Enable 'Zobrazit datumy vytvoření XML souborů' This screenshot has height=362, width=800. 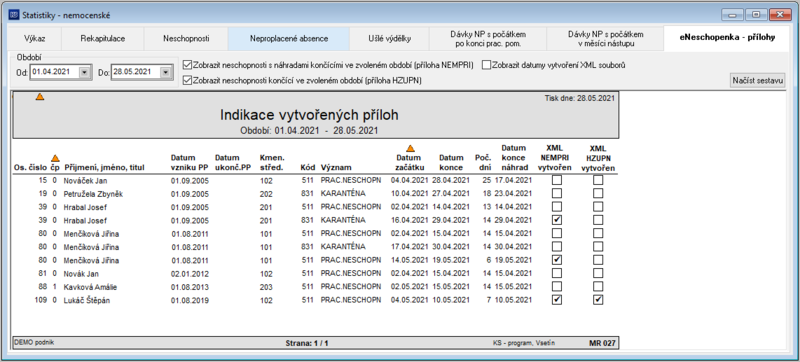[486, 65]
